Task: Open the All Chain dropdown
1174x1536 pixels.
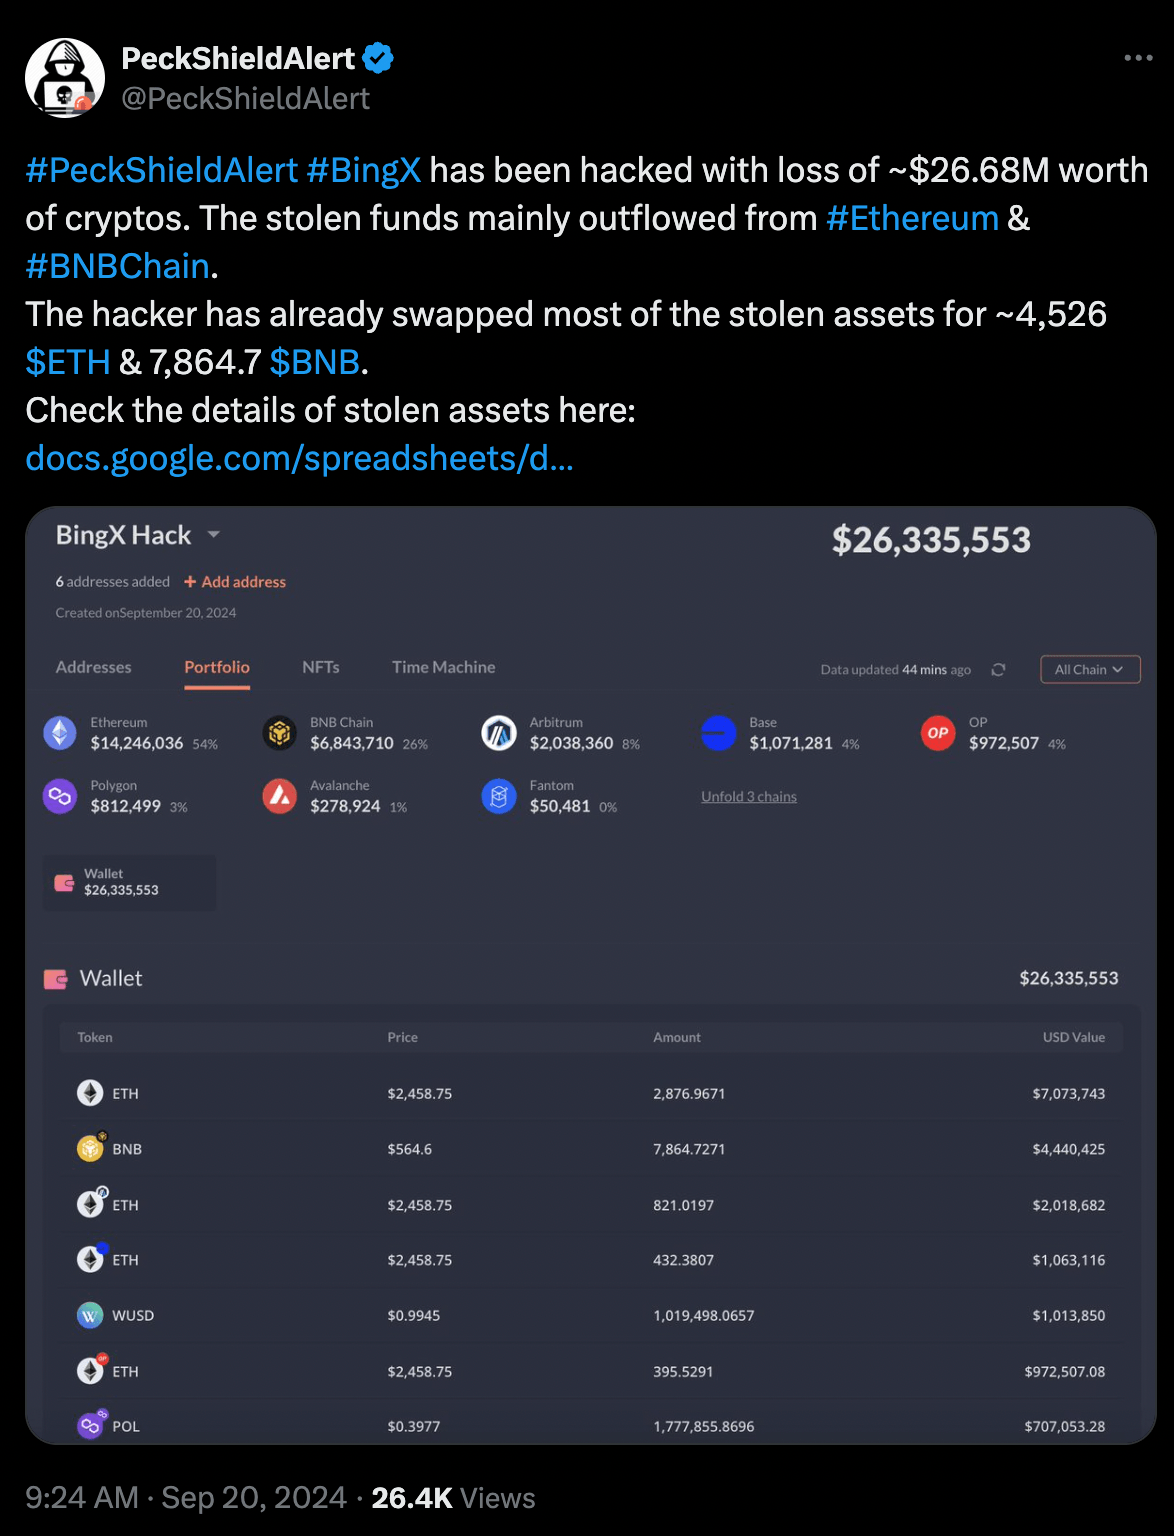Action: point(1090,670)
